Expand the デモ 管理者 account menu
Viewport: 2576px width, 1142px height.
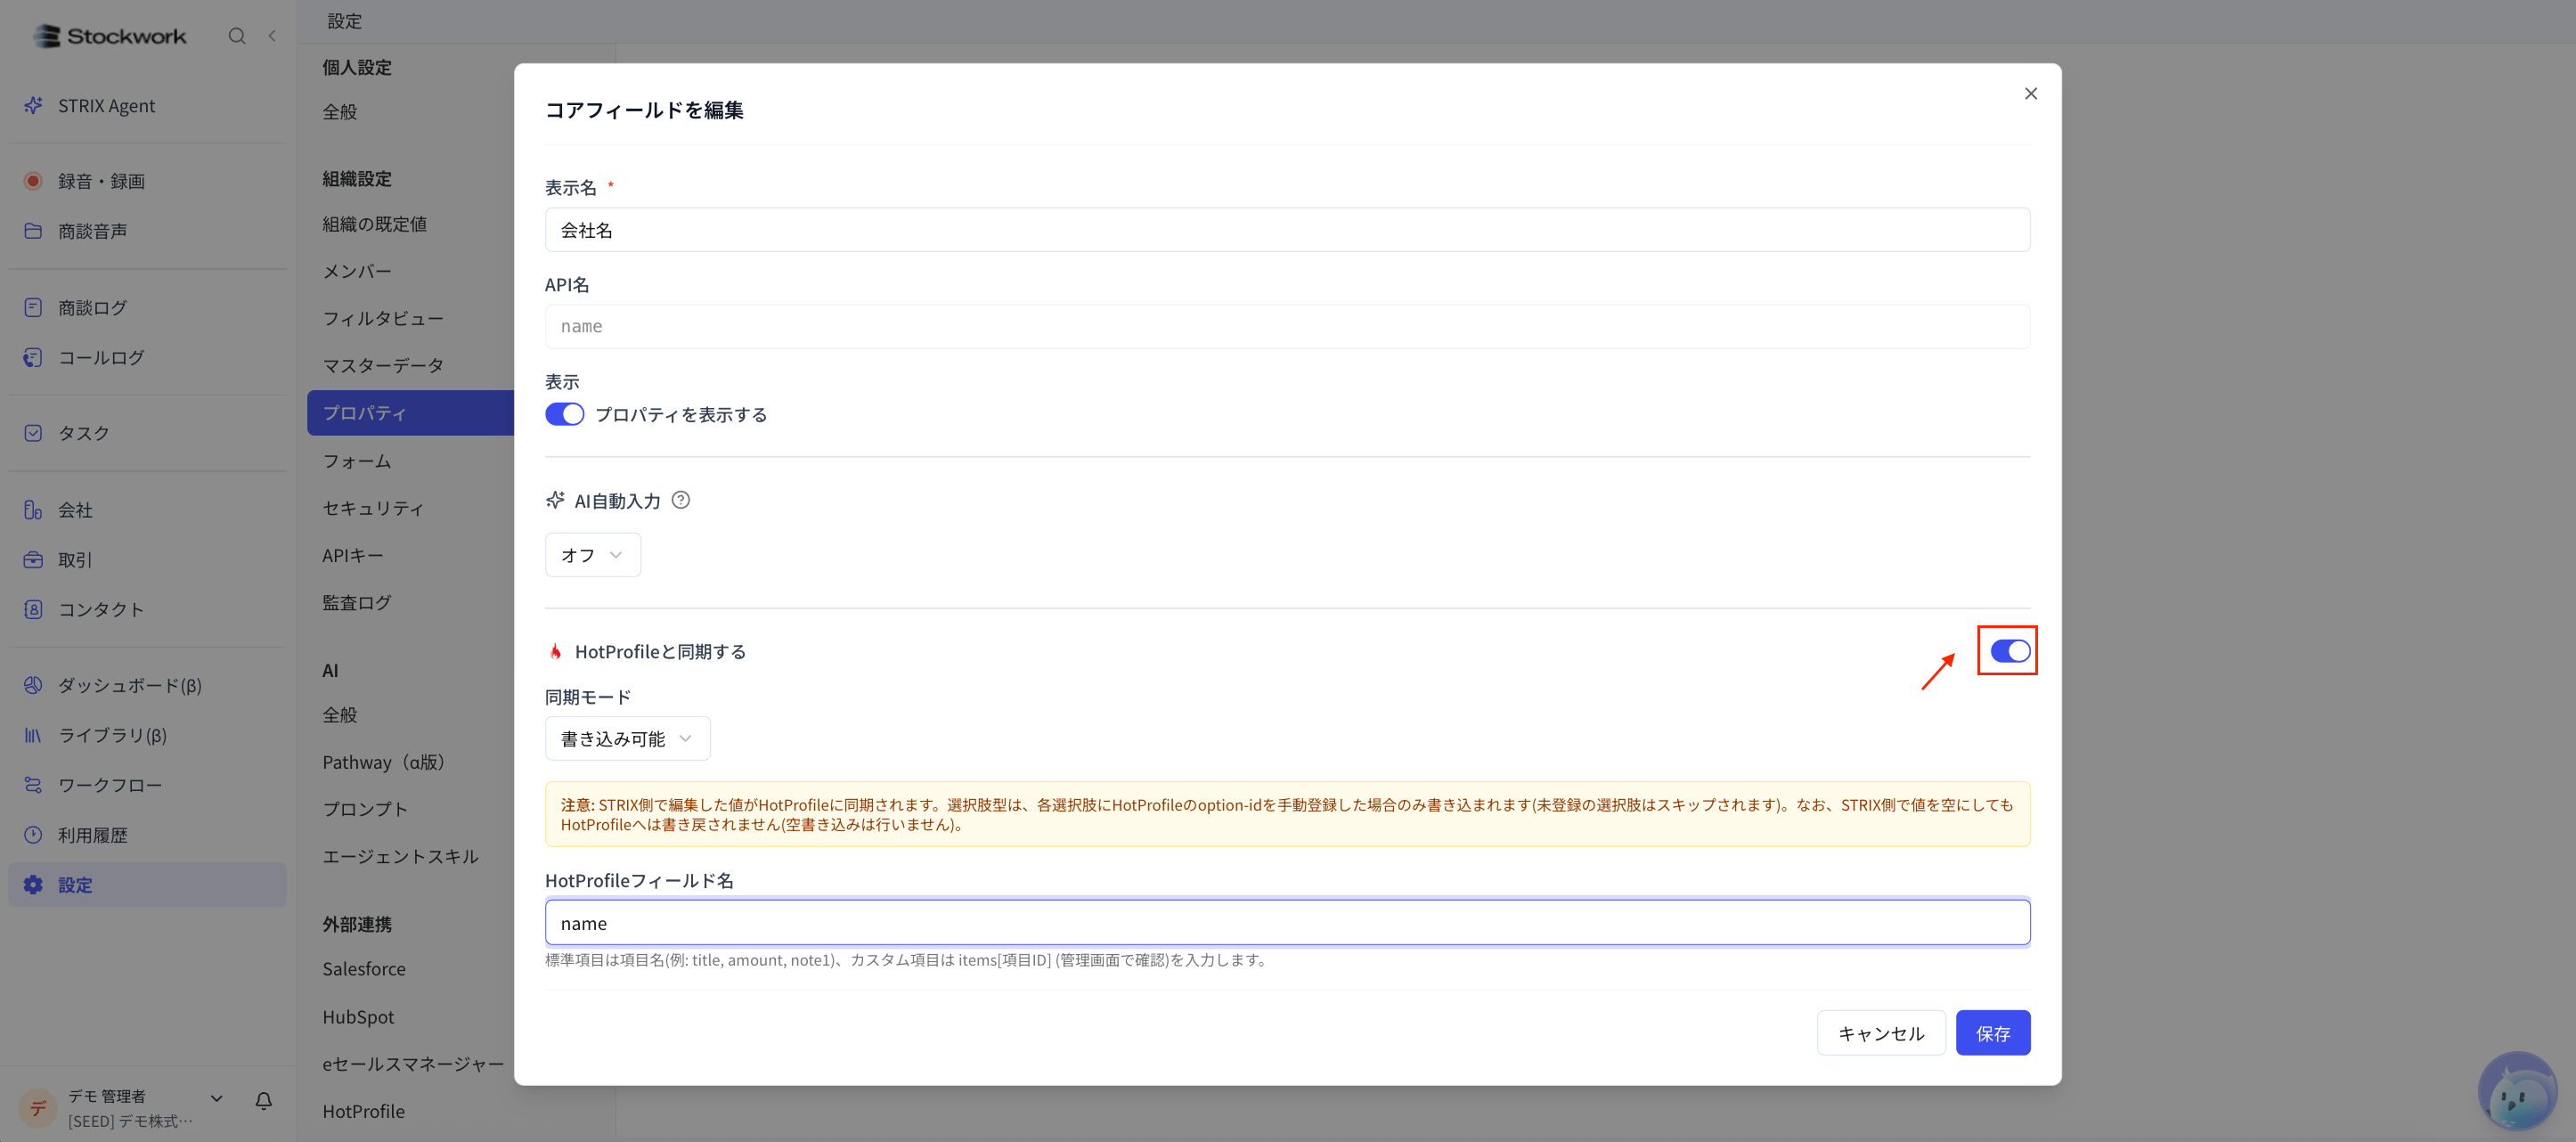coord(217,1099)
